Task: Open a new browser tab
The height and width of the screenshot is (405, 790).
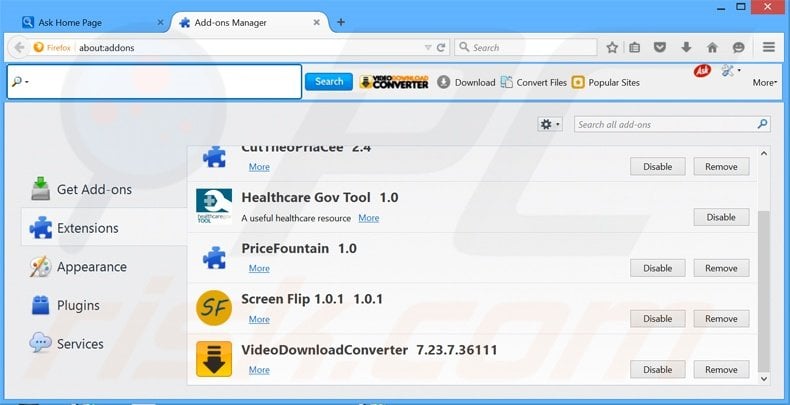Action: coord(341,22)
